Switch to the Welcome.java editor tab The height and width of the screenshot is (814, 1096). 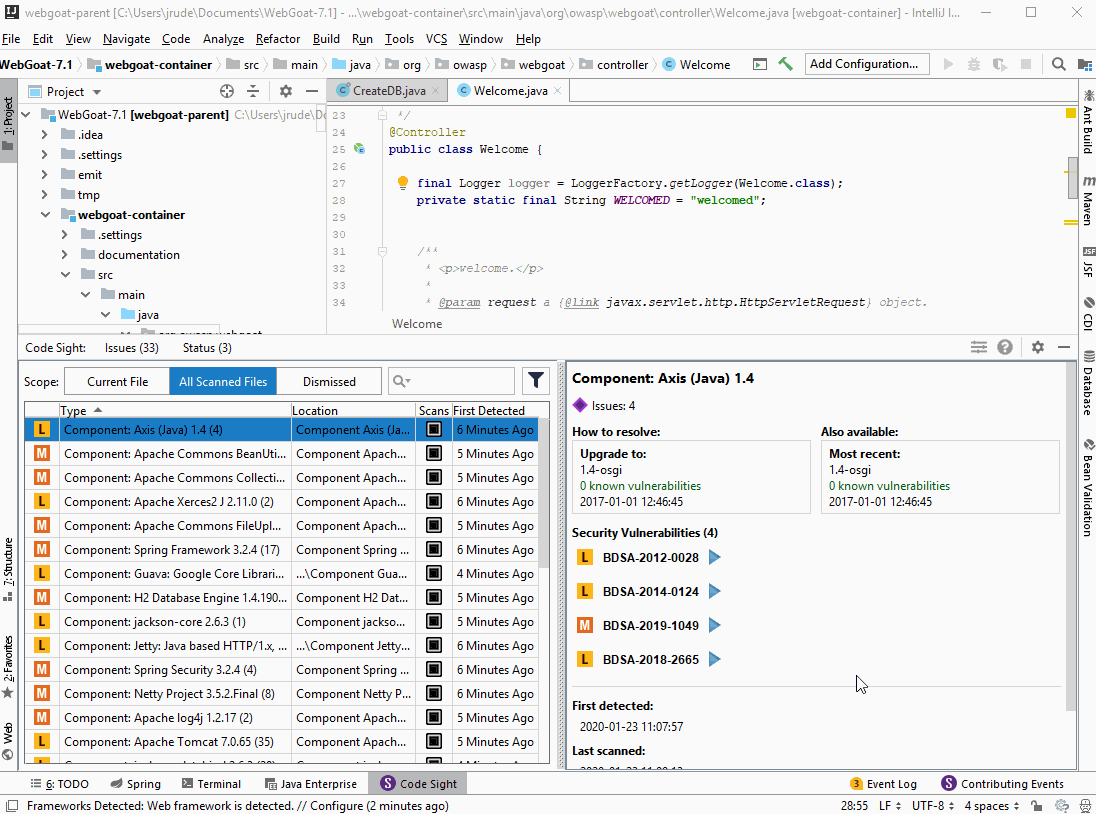[x=511, y=90]
